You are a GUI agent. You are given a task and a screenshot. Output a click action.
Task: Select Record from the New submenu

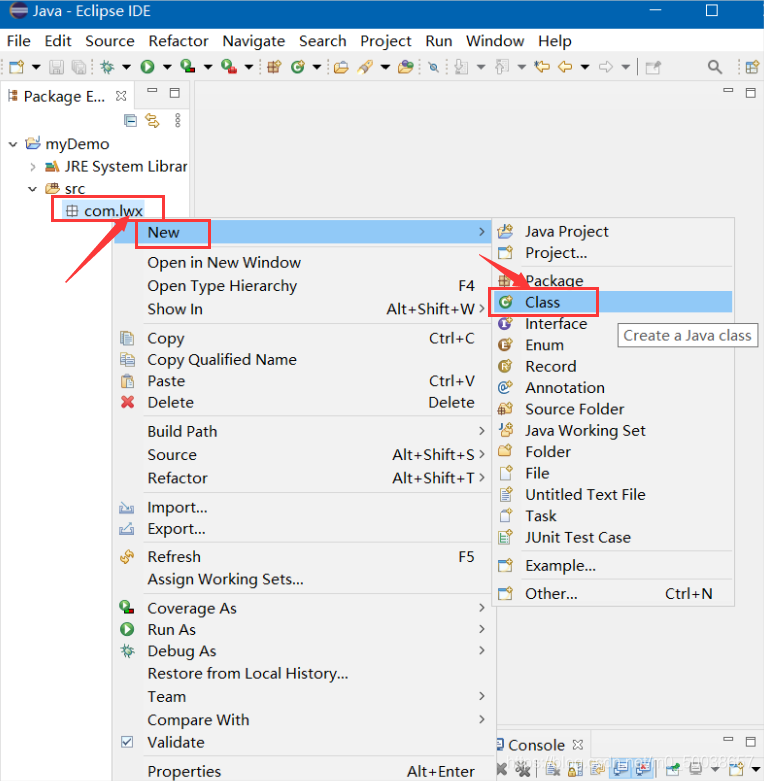(614, 367)
